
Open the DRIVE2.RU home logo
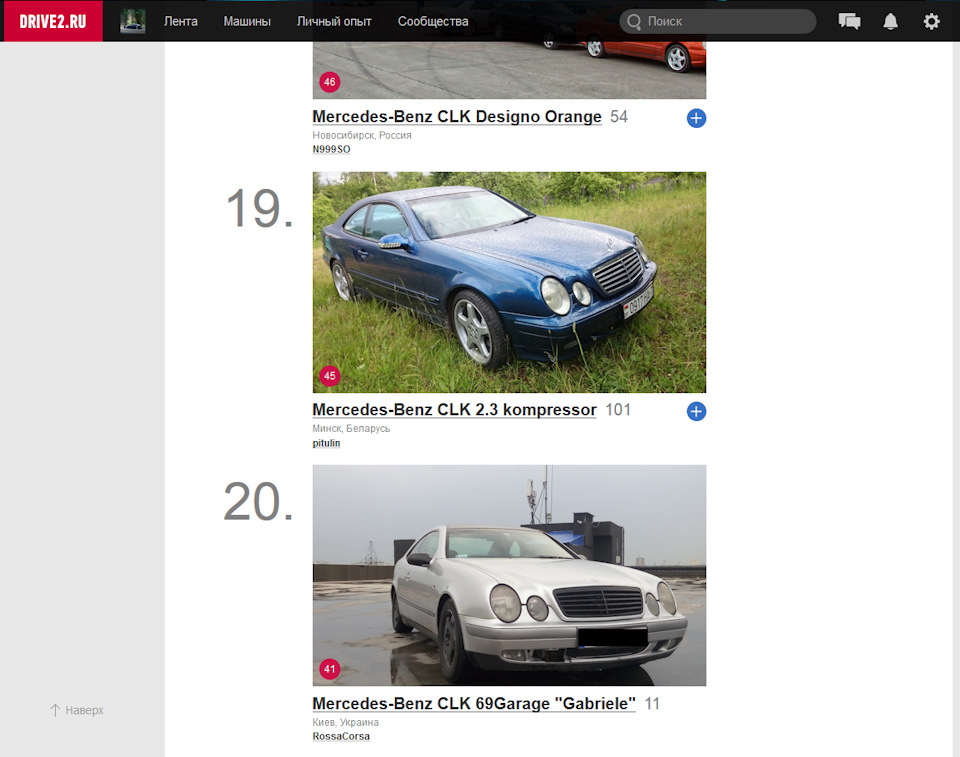click(53, 21)
